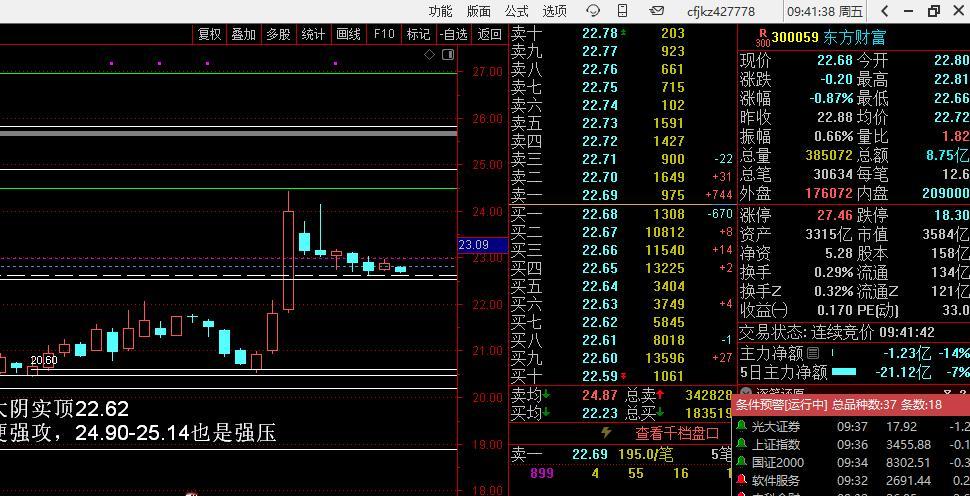The height and width of the screenshot is (496, 970).
Task: Open the 版面 menu
Action: (479, 11)
